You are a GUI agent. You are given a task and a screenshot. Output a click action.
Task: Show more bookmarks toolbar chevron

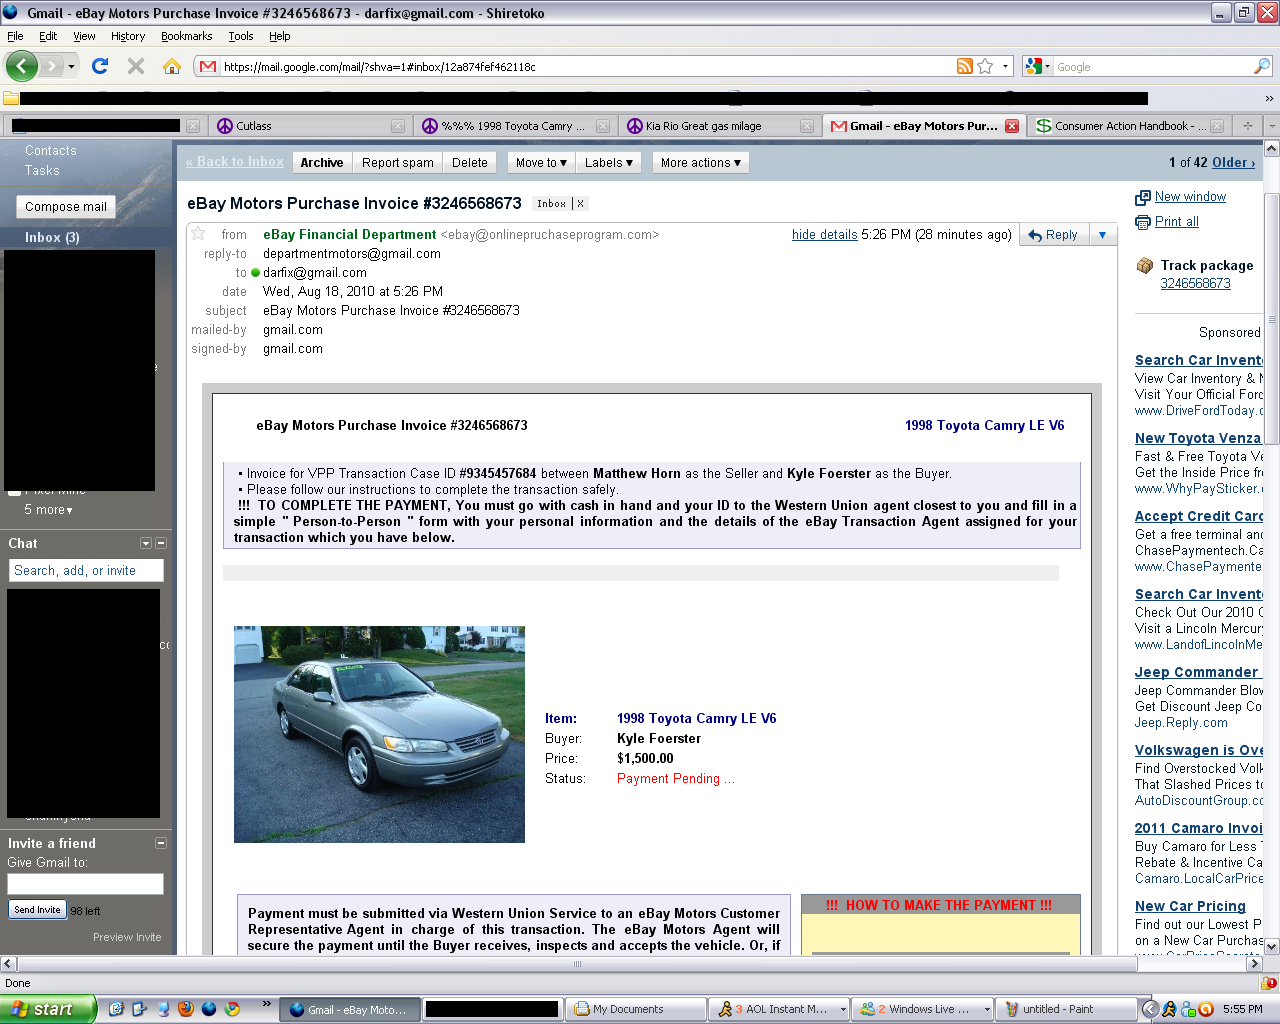pos(1269,98)
